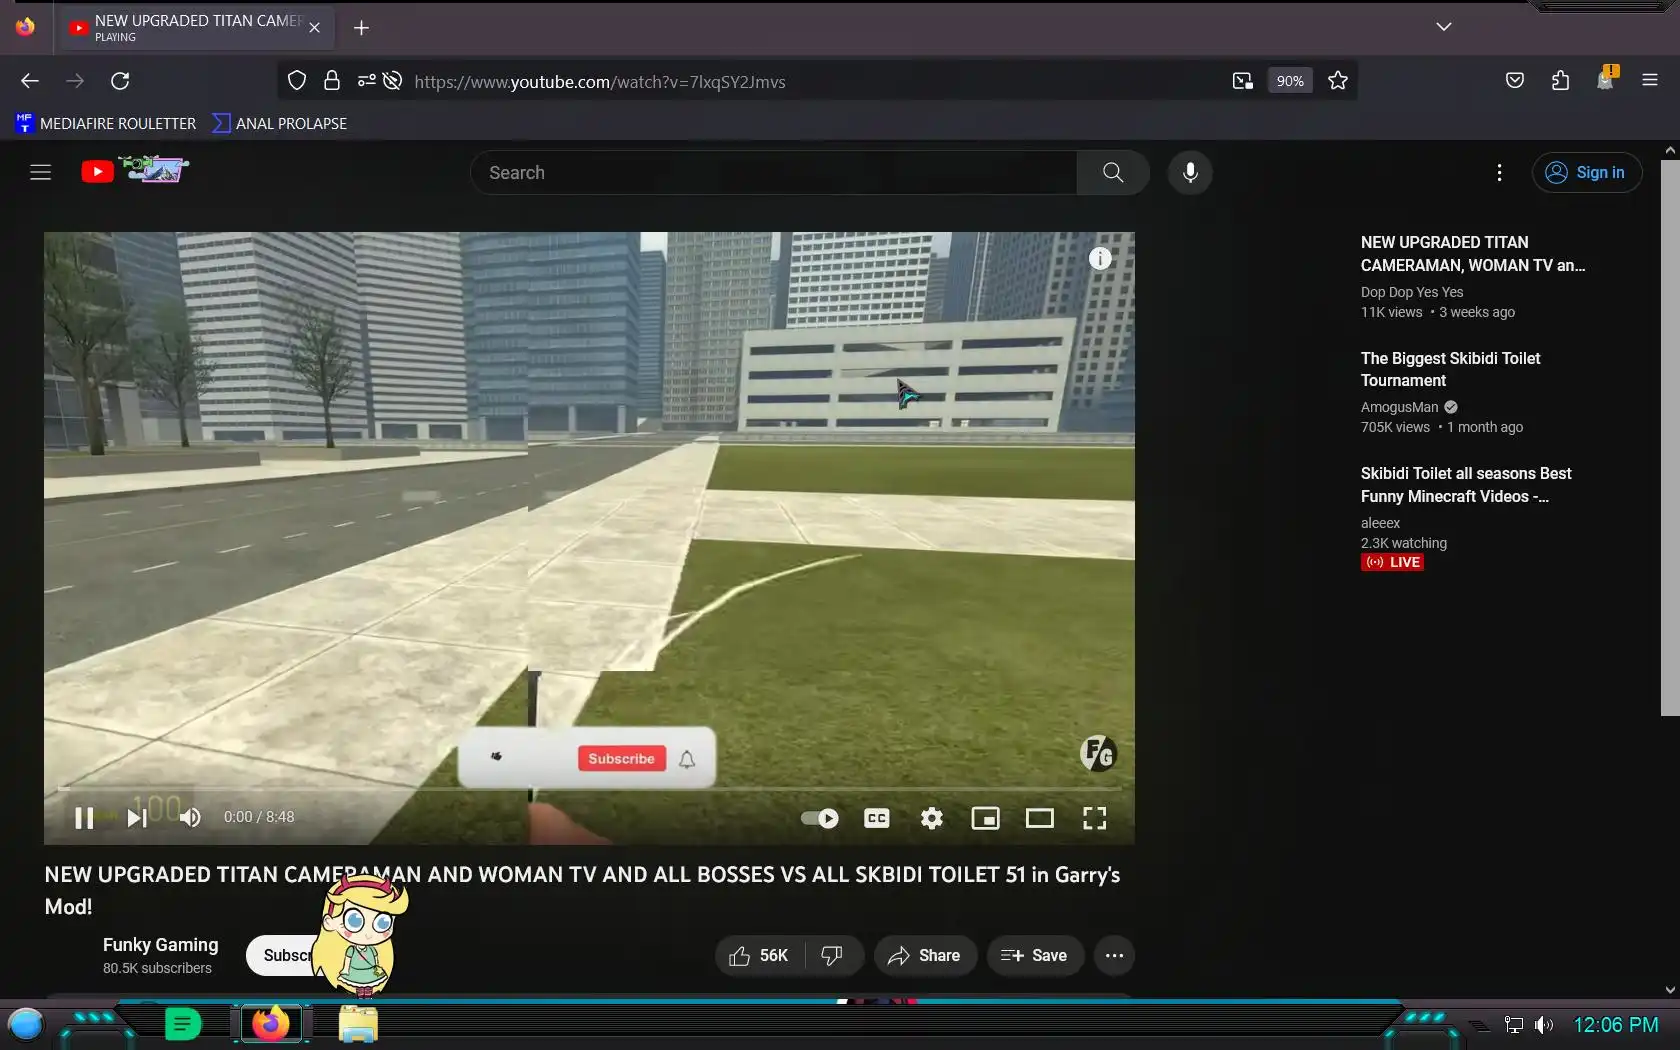
Task: Open AmogusMan channel link
Action: (x=1399, y=407)
